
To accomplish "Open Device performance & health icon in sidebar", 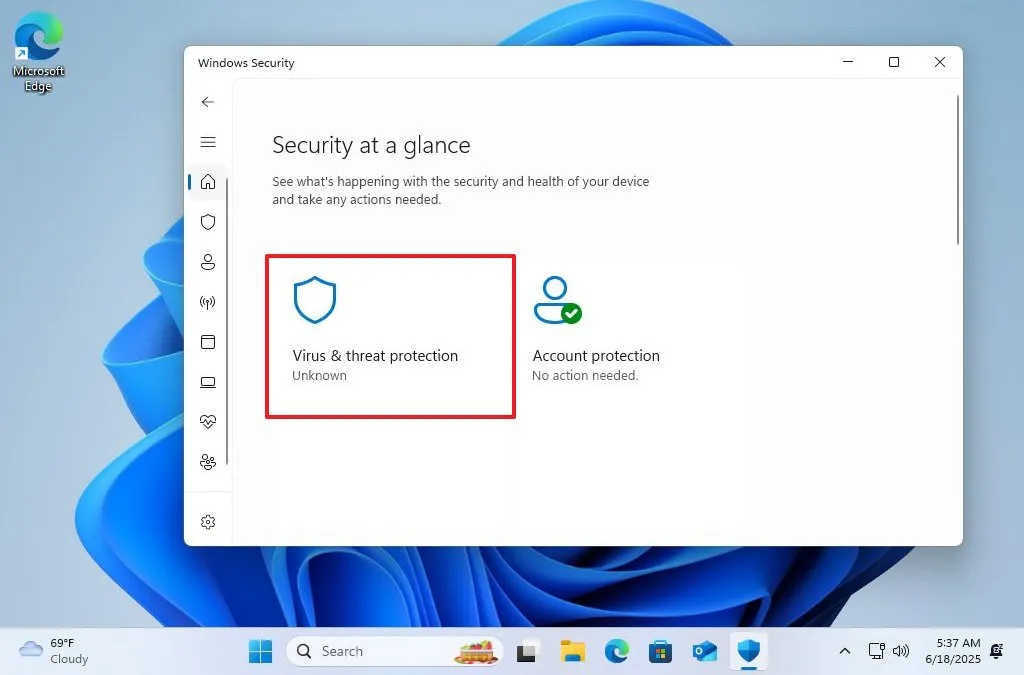I will pos(208,421).
